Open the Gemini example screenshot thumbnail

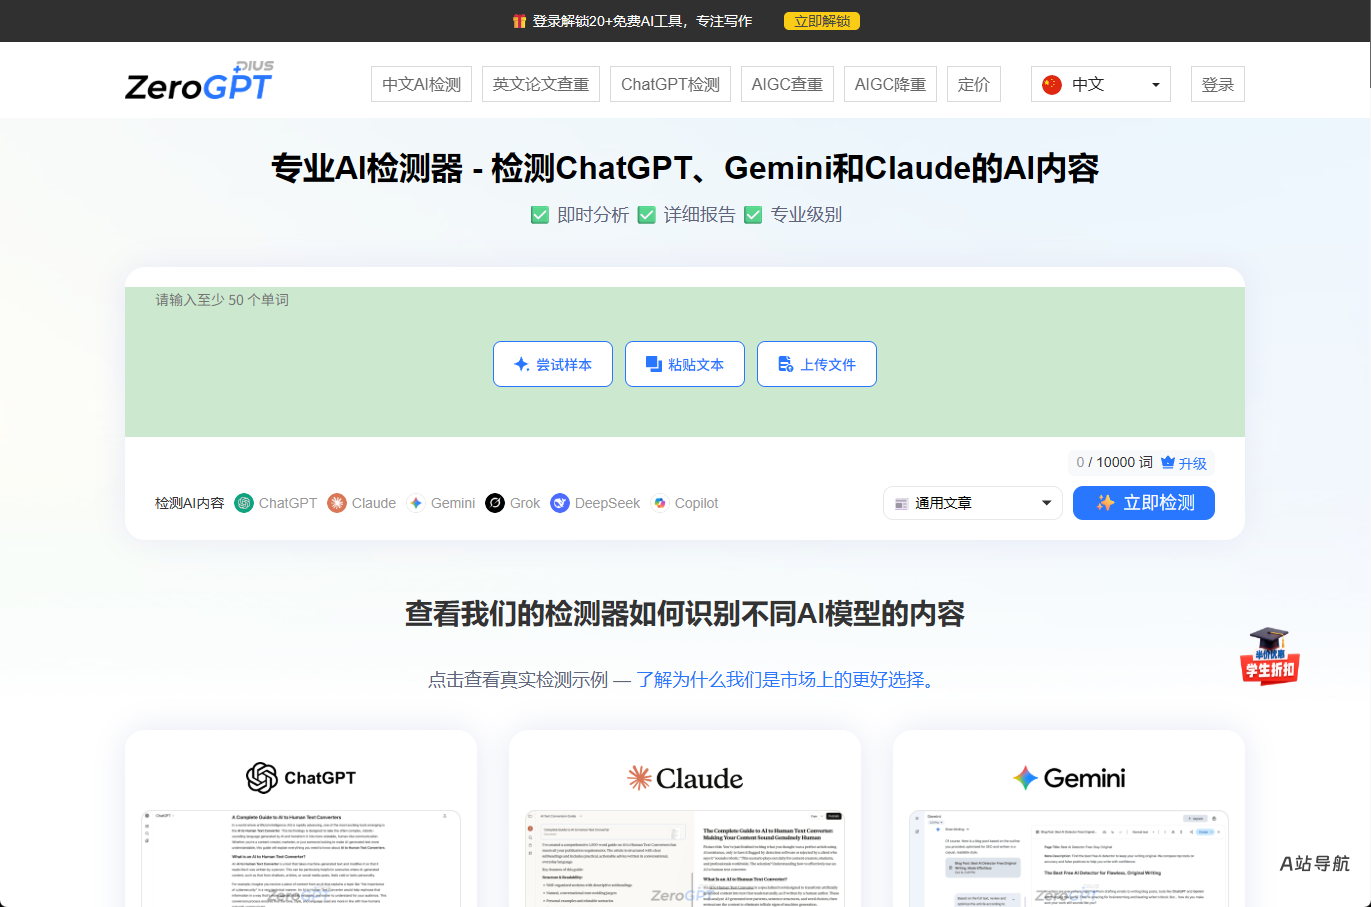tap(1069, 858)
